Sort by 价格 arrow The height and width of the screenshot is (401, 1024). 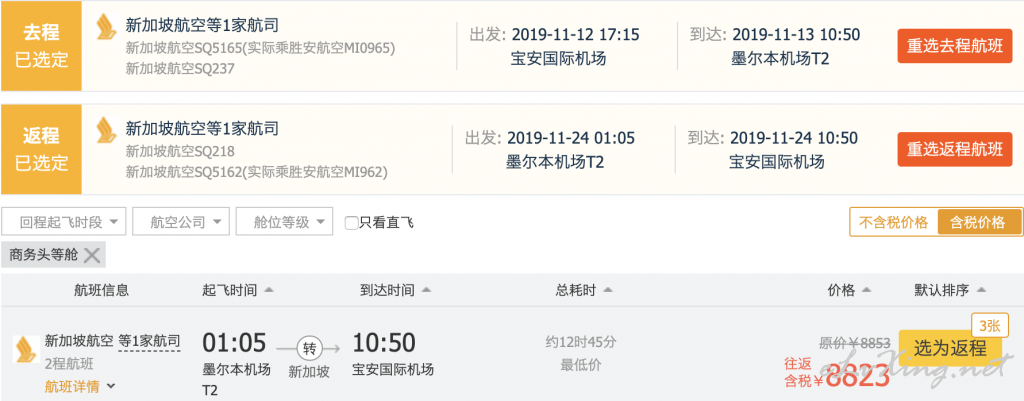click(867, 291)
